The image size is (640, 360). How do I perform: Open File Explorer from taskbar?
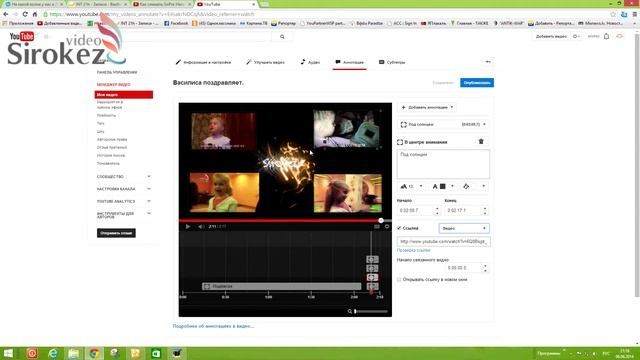point(73,353)
